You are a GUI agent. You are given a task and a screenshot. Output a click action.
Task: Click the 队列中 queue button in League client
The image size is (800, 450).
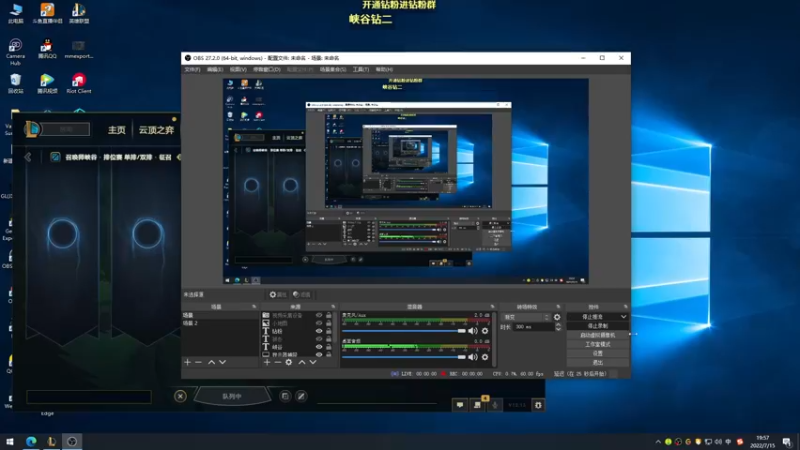point(232,396)
